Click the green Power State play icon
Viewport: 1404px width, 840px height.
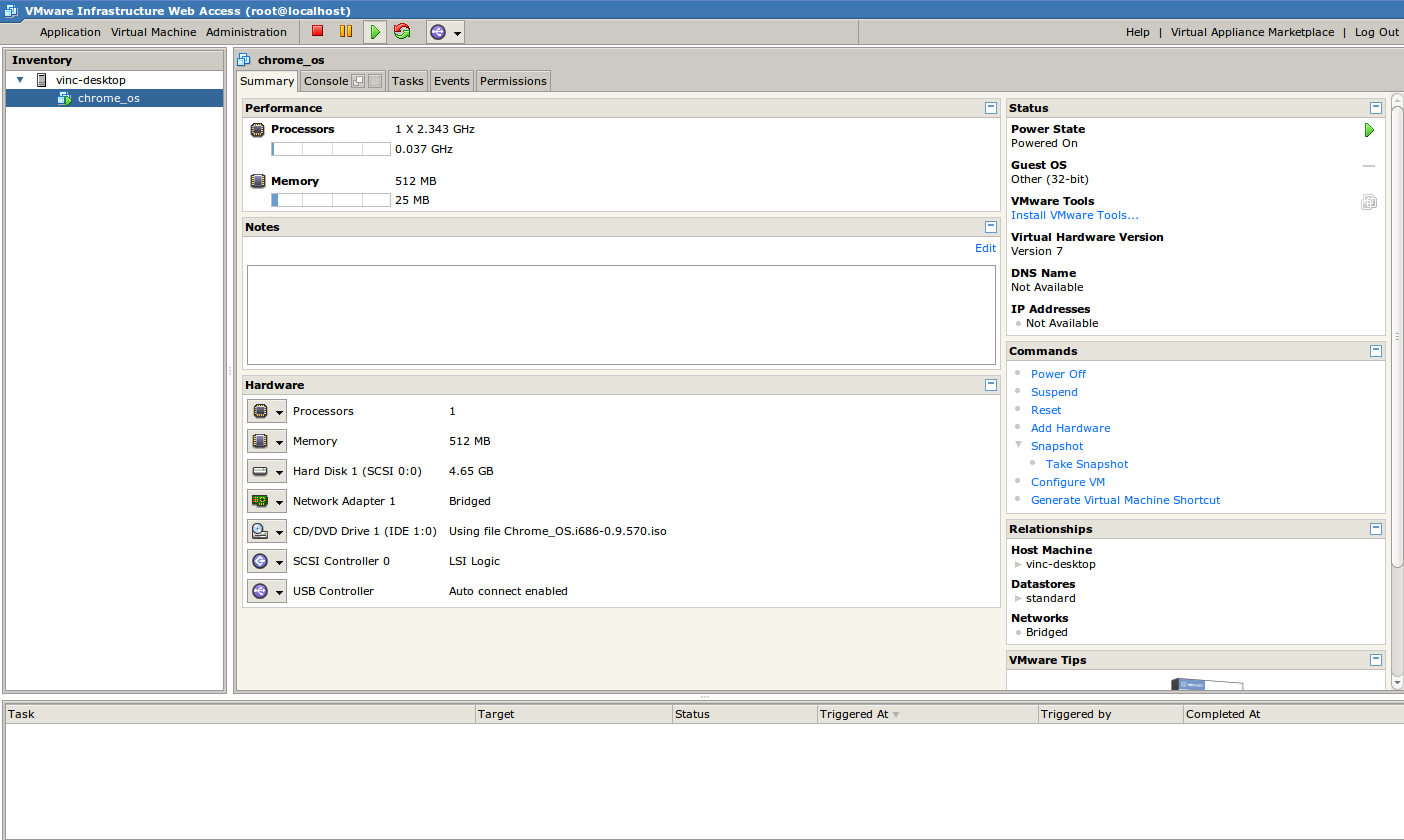click(x=1369, y=130)
